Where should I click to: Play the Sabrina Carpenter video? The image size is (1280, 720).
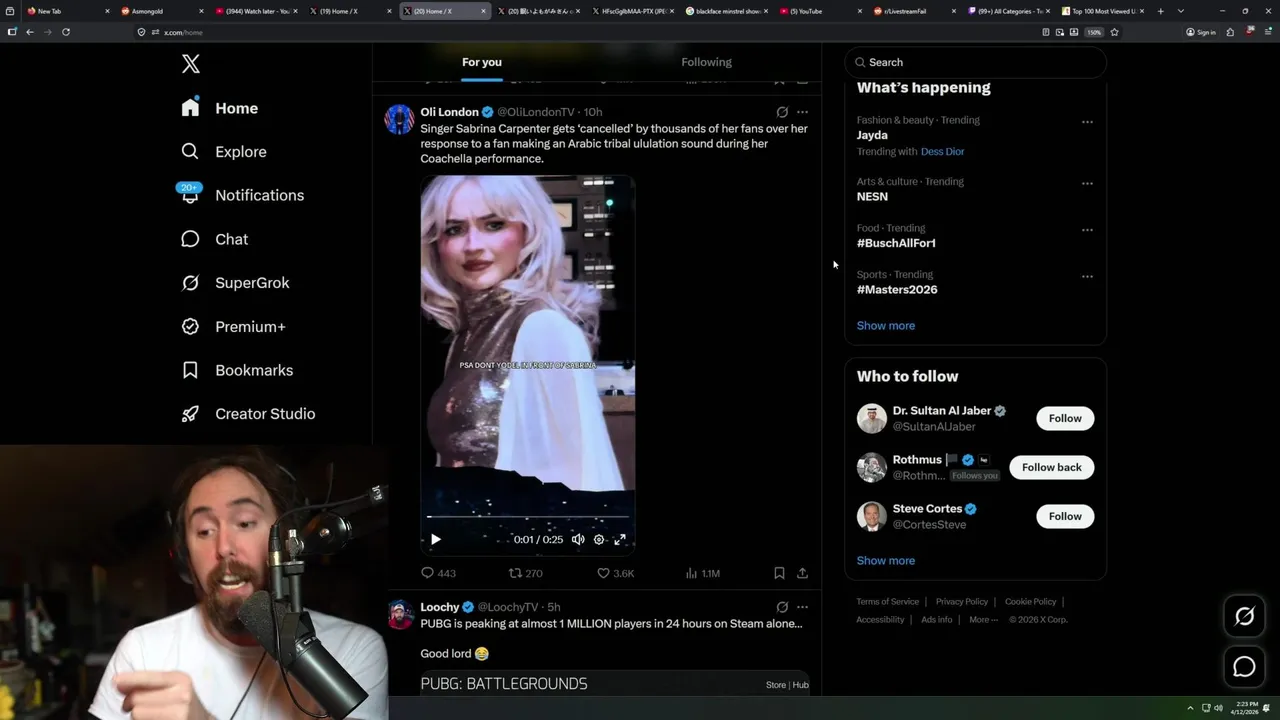click(435, 539)
